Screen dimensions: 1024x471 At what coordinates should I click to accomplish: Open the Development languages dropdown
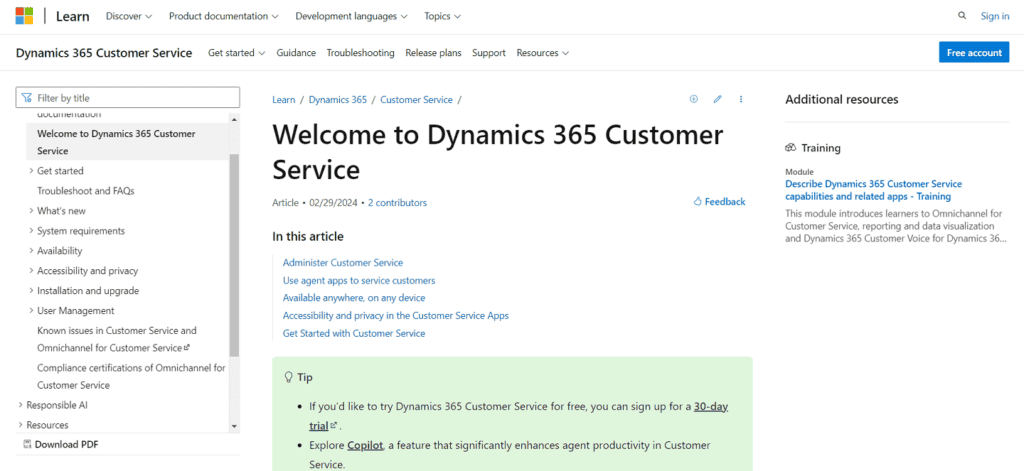[352, 16]
